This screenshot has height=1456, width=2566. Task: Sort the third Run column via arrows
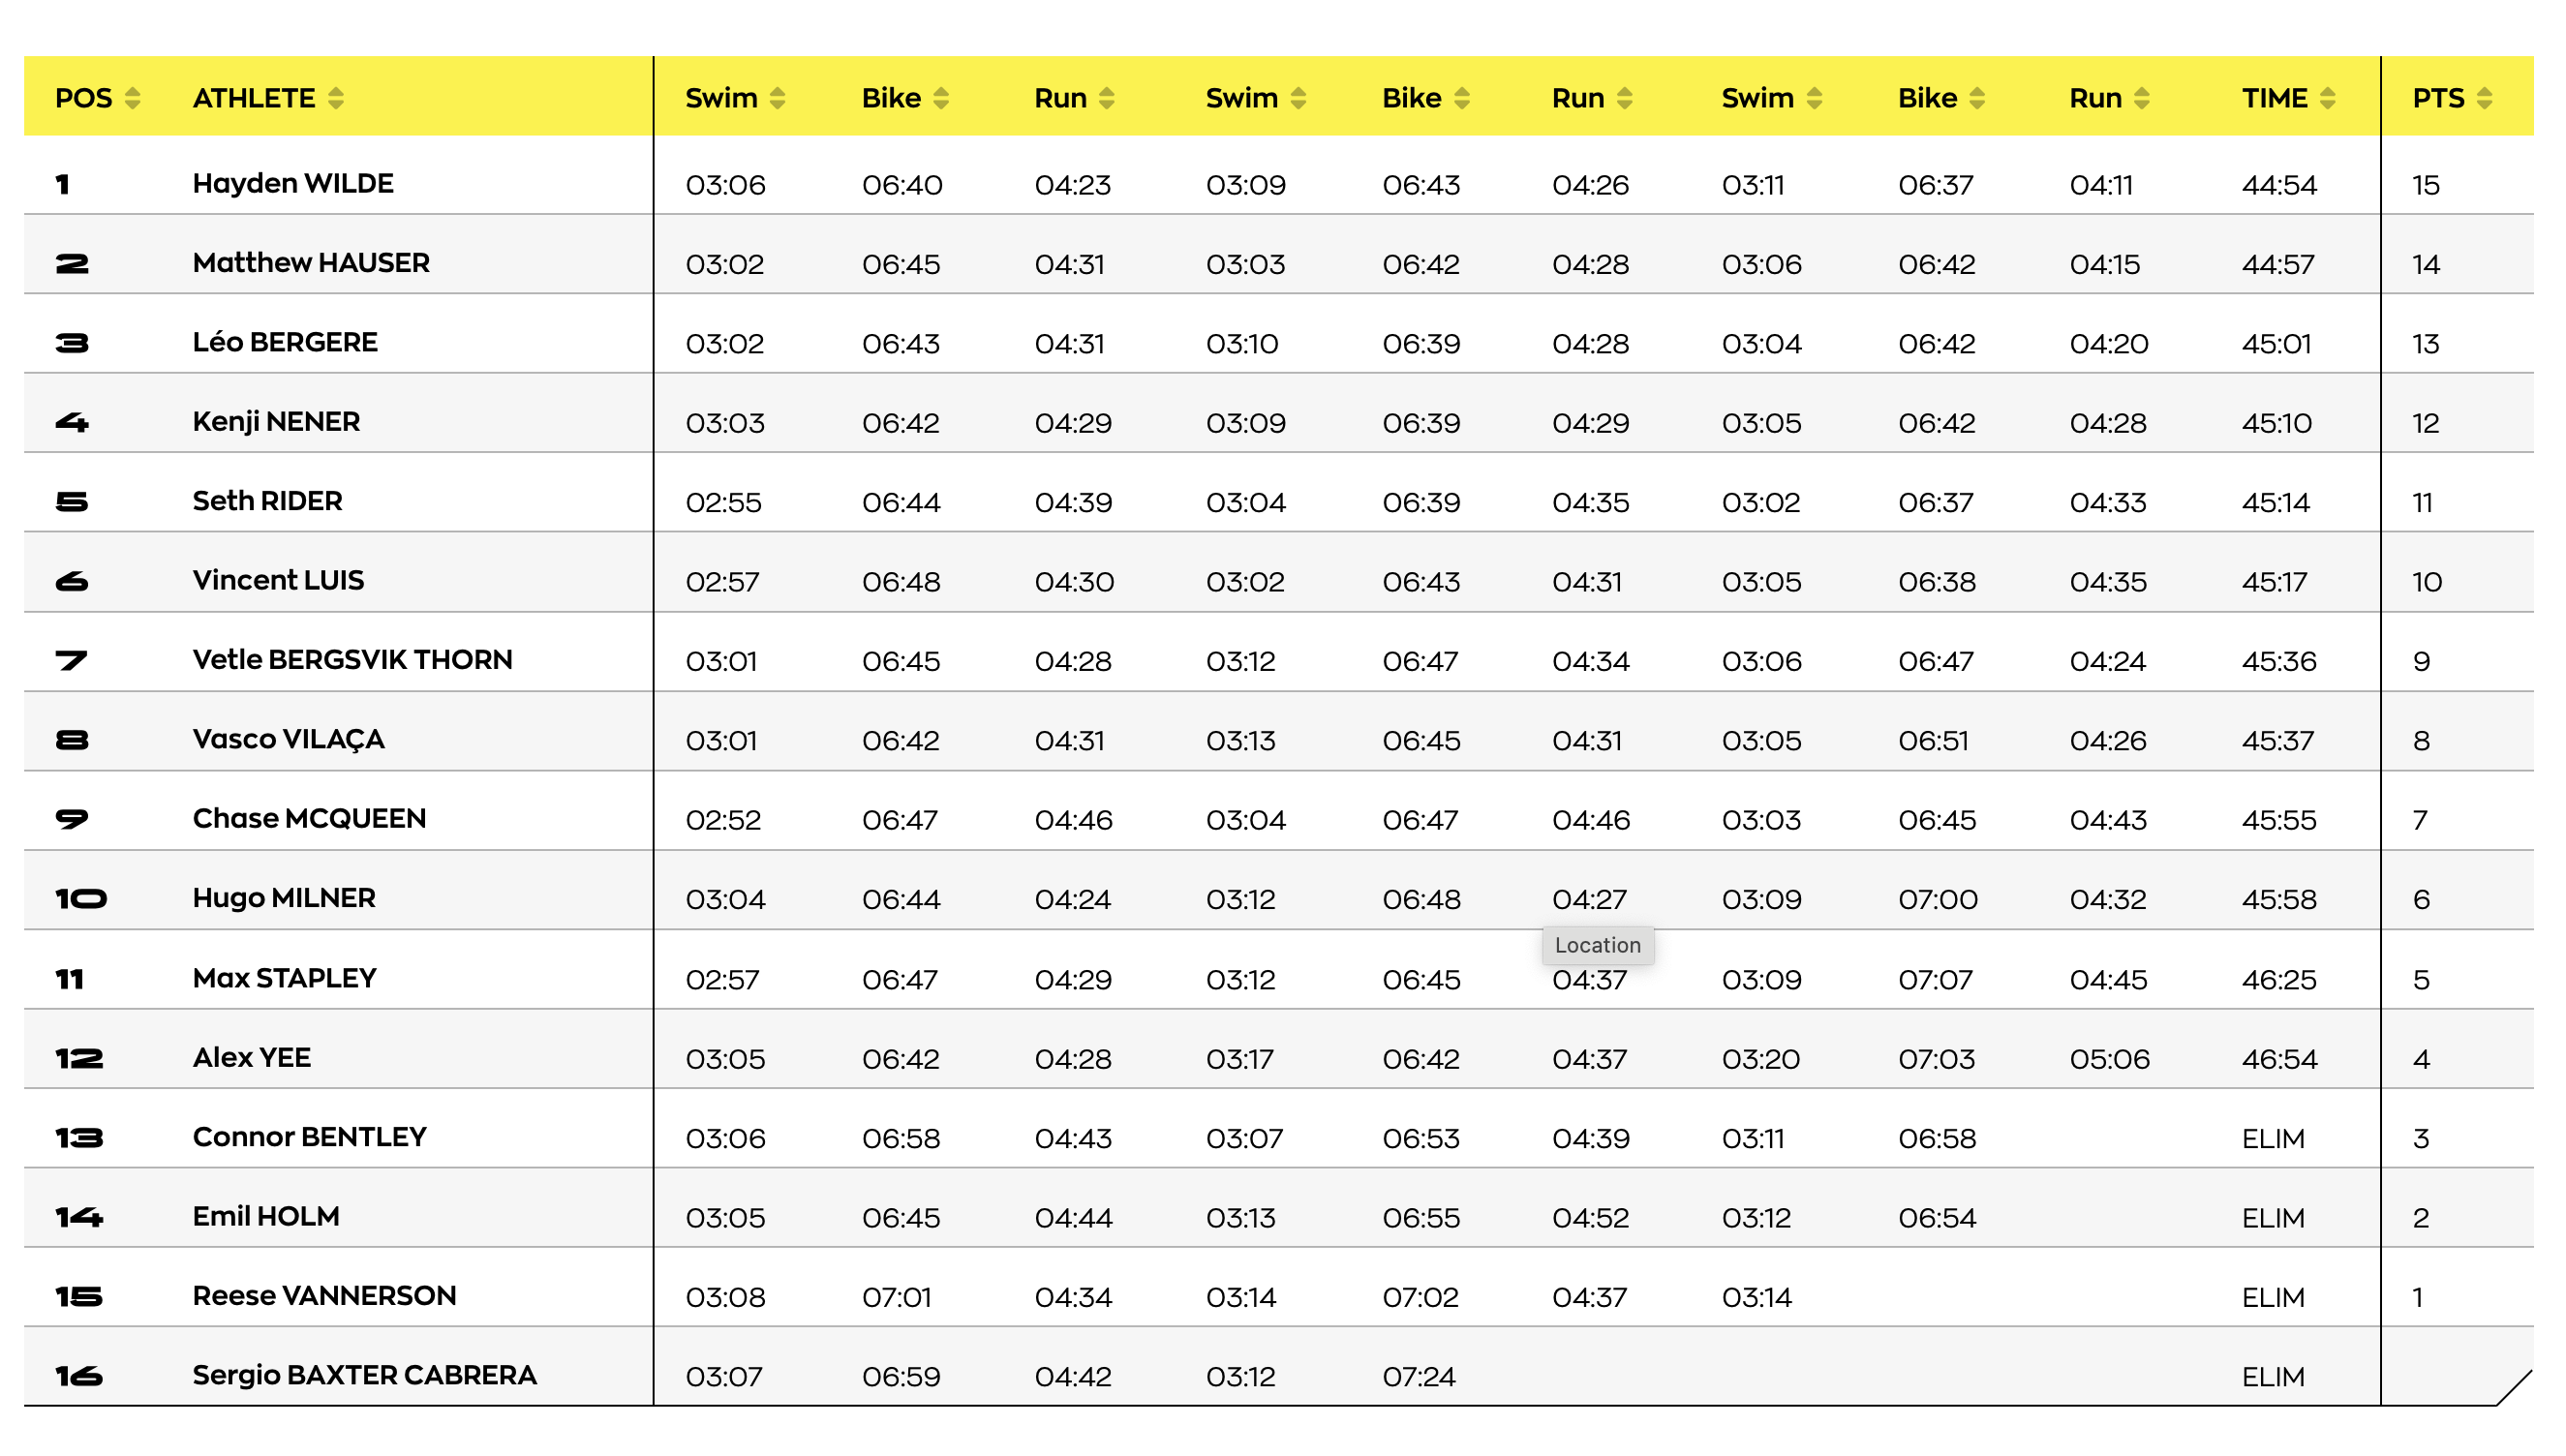click(2142, 98)
